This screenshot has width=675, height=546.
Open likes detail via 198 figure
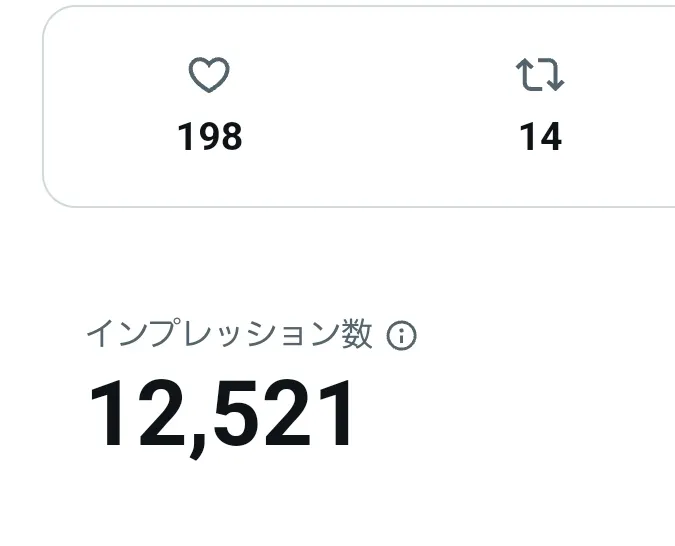point(210,137)
